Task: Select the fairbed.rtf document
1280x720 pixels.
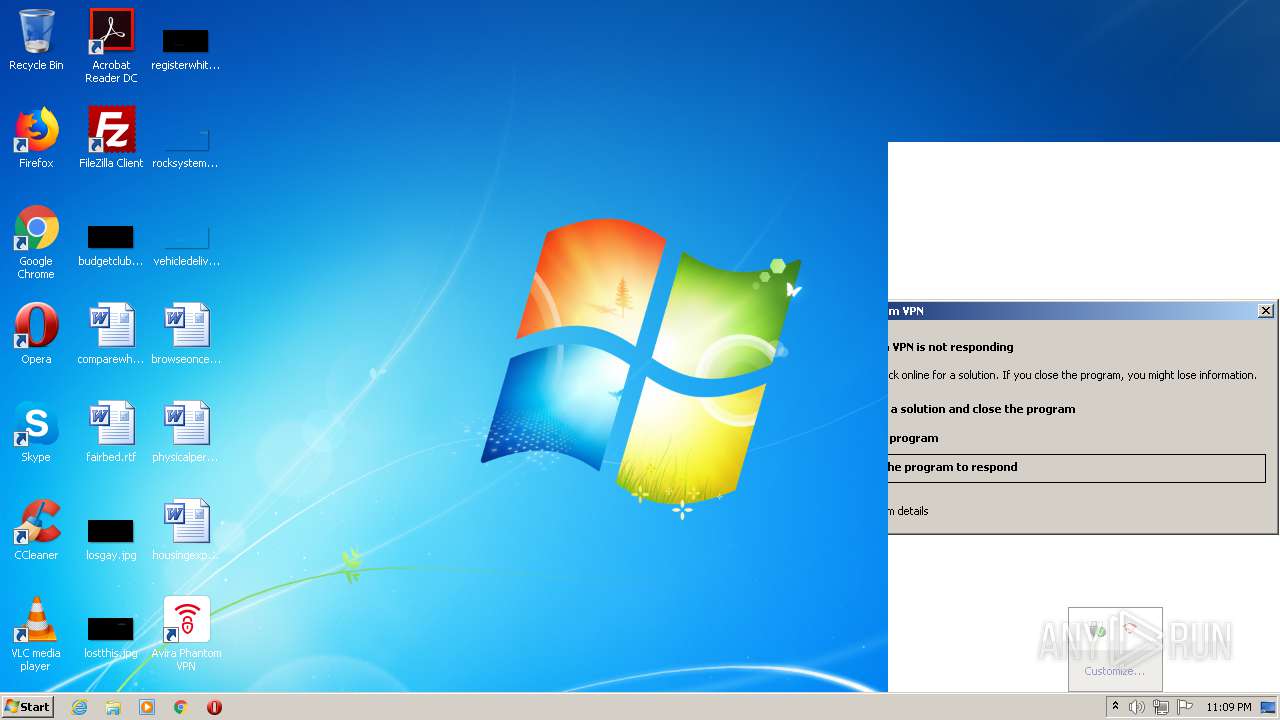Action: click(111, 432)
